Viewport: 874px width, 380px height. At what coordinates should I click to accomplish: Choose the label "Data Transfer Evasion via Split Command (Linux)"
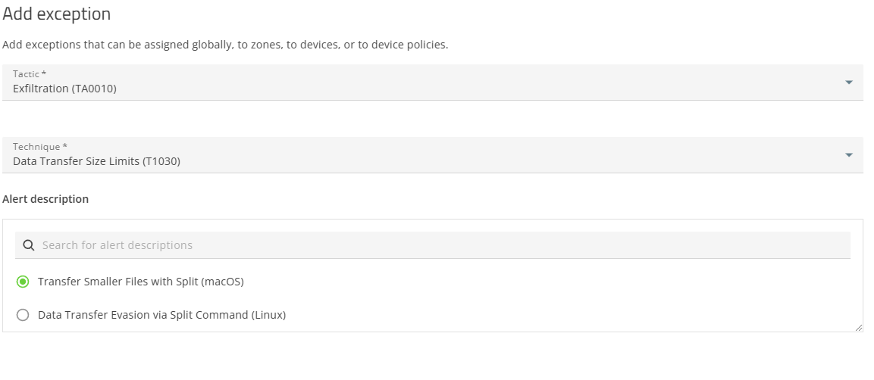(x=162, y=315)
